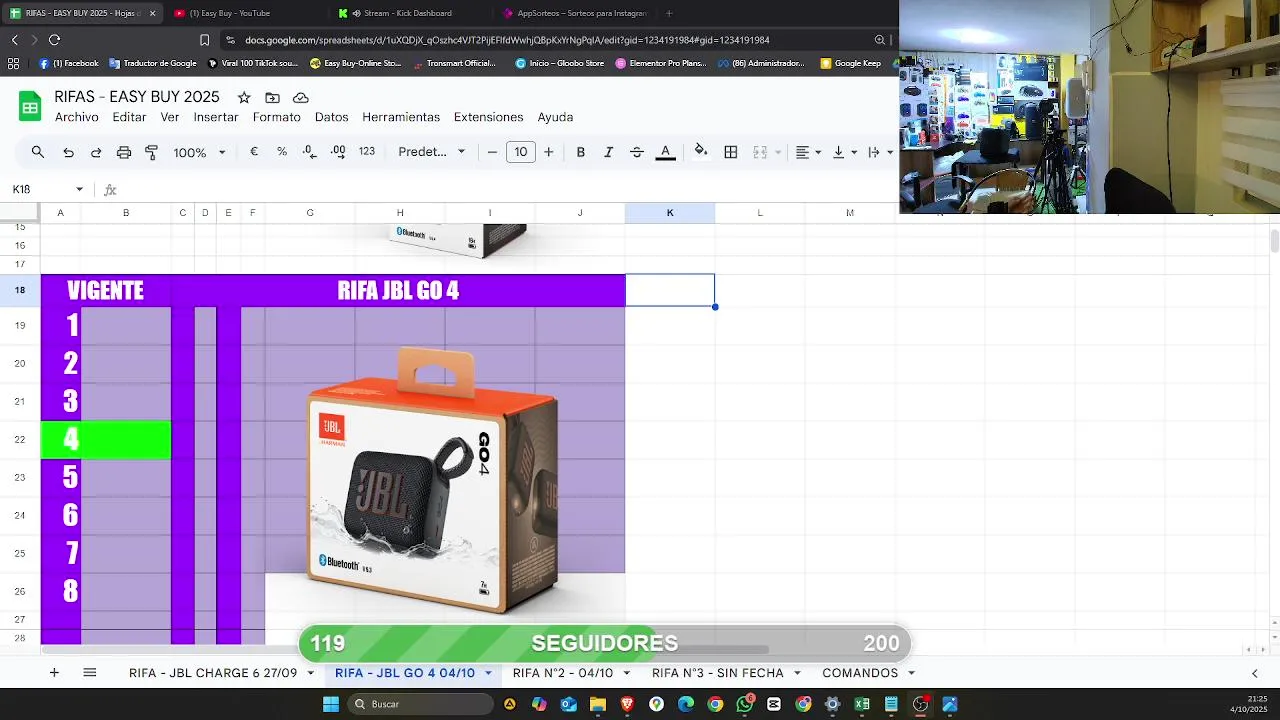This screenshot has height=720, width=1280.
Task: Switch to RIFA - JBL CHARGE 6 27/09 sheet
Action: click(x=213, y=673)
